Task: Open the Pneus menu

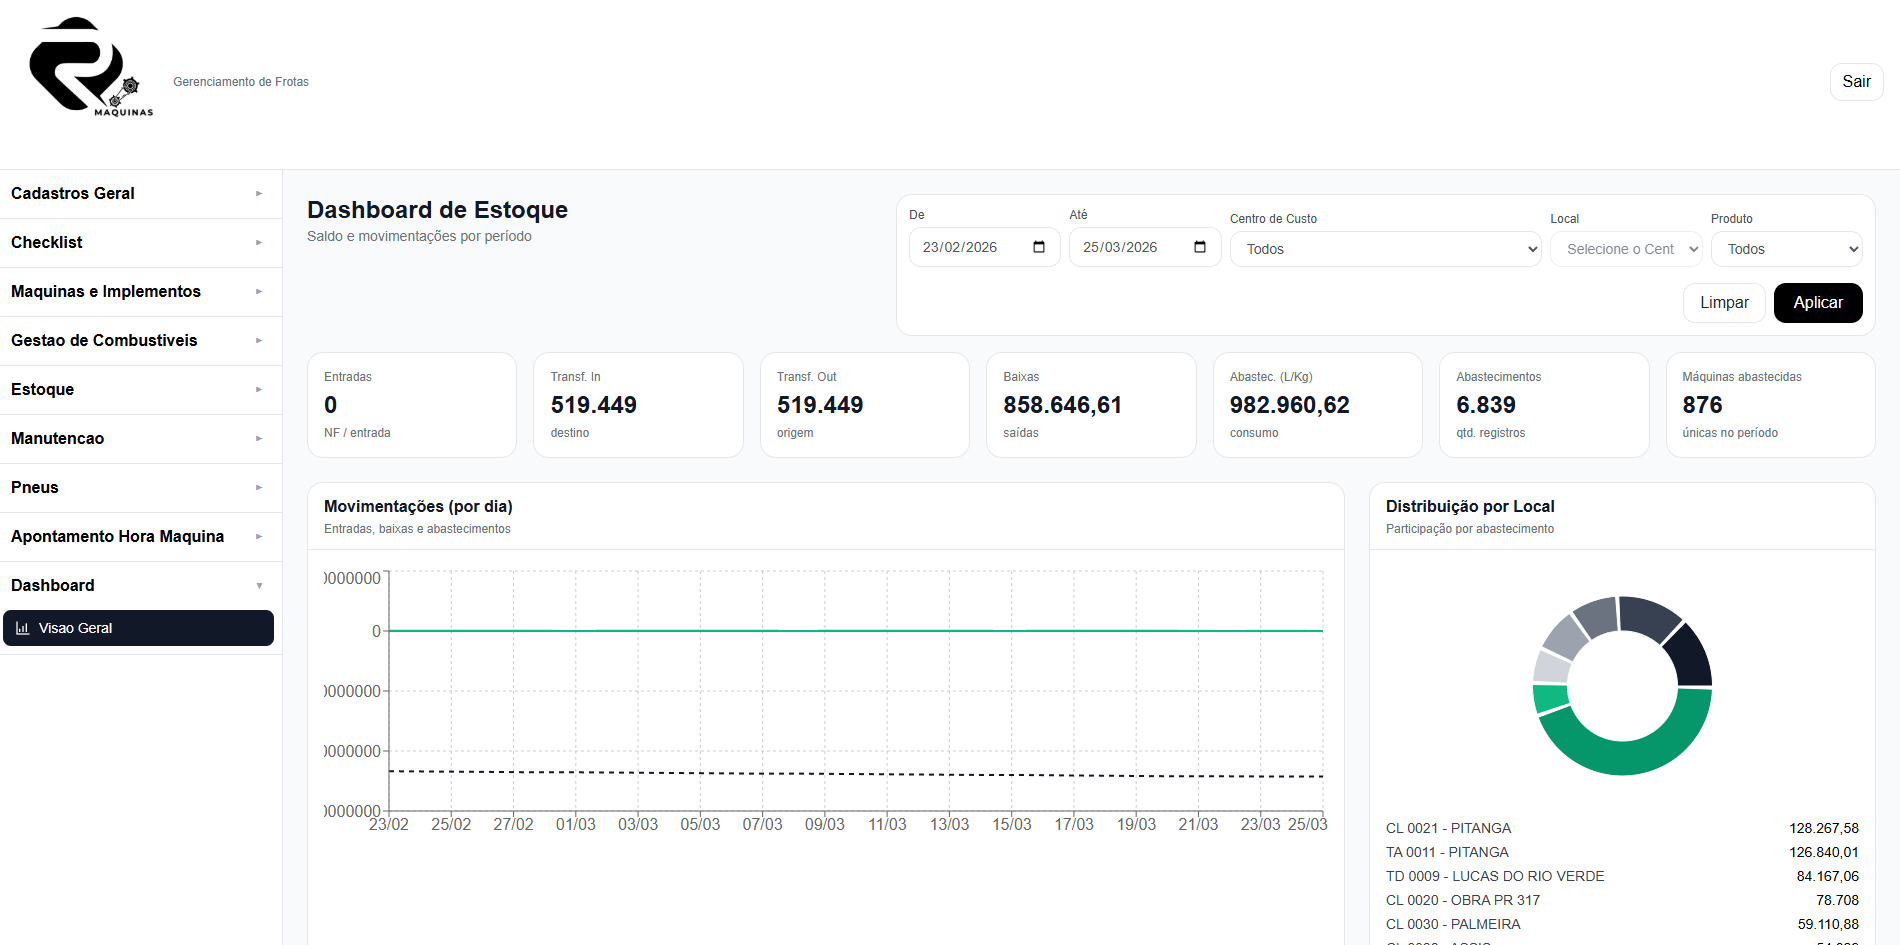Action: (140, 488)
